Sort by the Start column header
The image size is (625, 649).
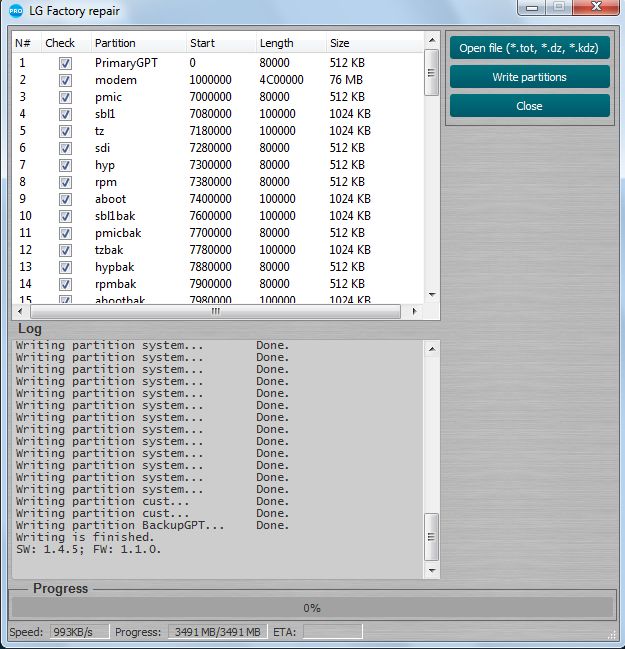(x=221, y=43)
